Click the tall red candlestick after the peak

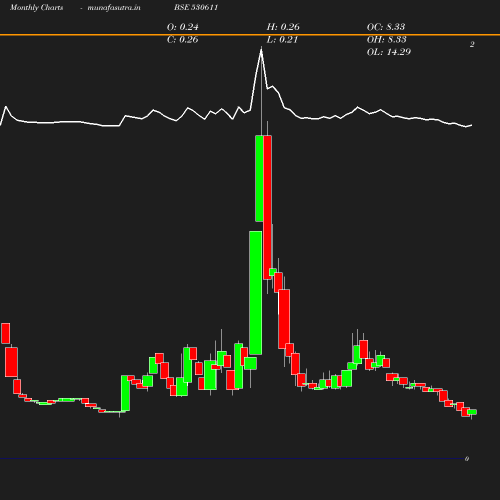click(x=267, y=207)
